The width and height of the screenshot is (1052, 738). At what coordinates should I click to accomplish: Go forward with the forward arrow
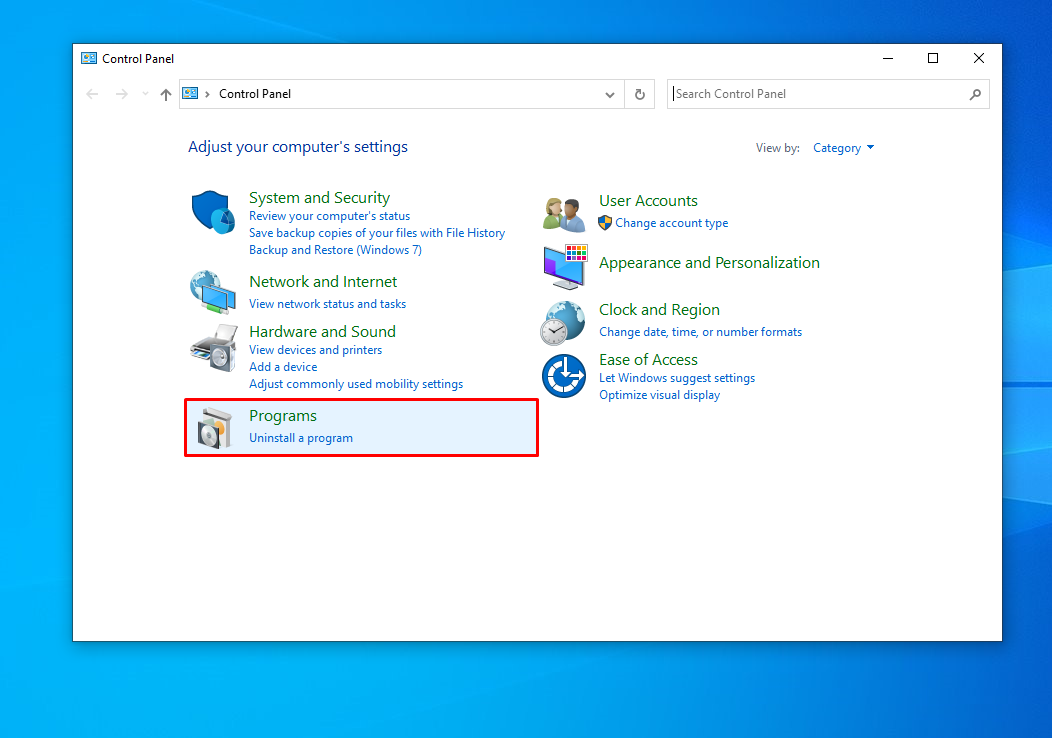coord(121,94)
